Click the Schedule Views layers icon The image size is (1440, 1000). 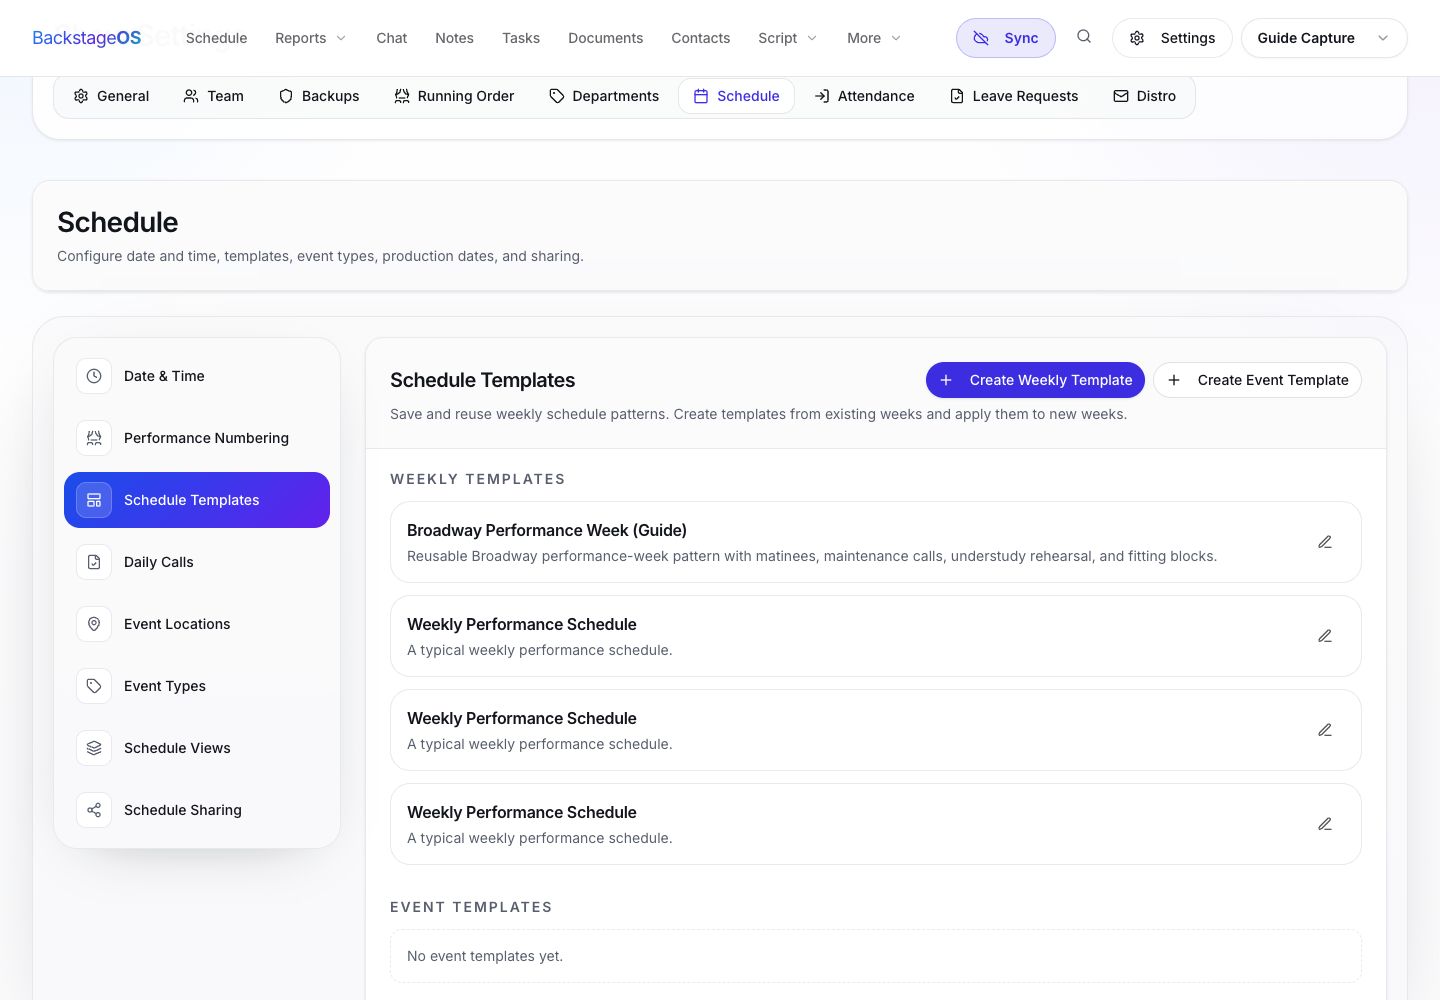(94, 748)
